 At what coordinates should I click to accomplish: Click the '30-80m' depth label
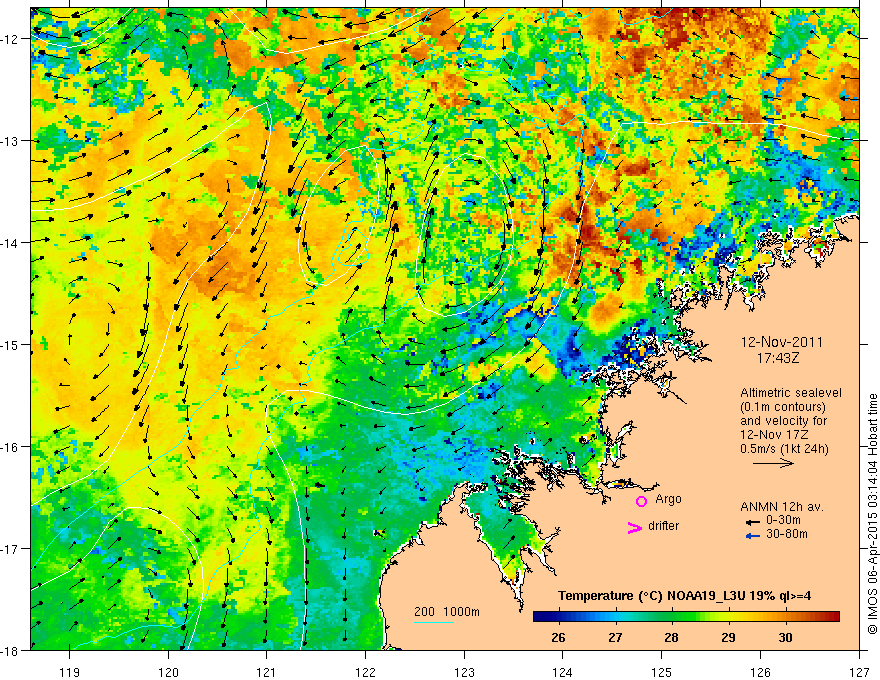787,534
